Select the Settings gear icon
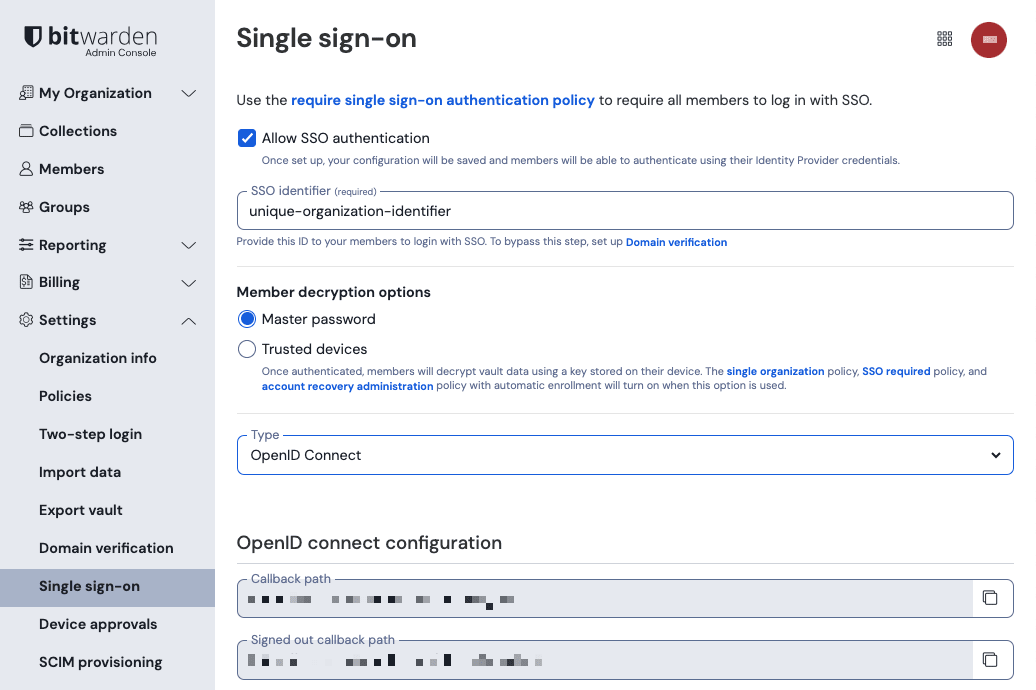 tap(24, 321)
